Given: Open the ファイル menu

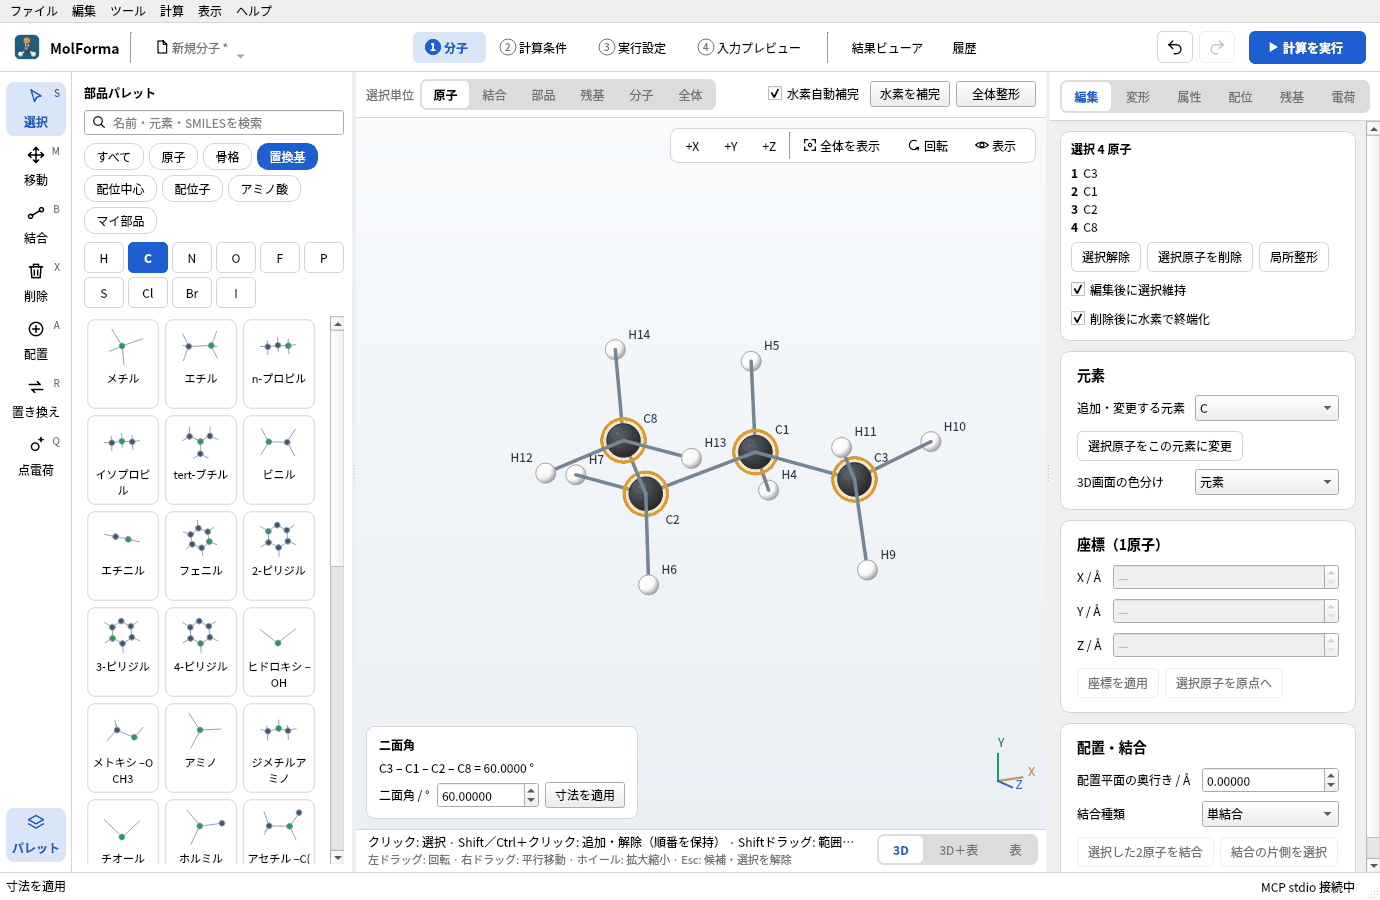Looking at the screenshot, I should pyautogui.click(x=34, y=11).
